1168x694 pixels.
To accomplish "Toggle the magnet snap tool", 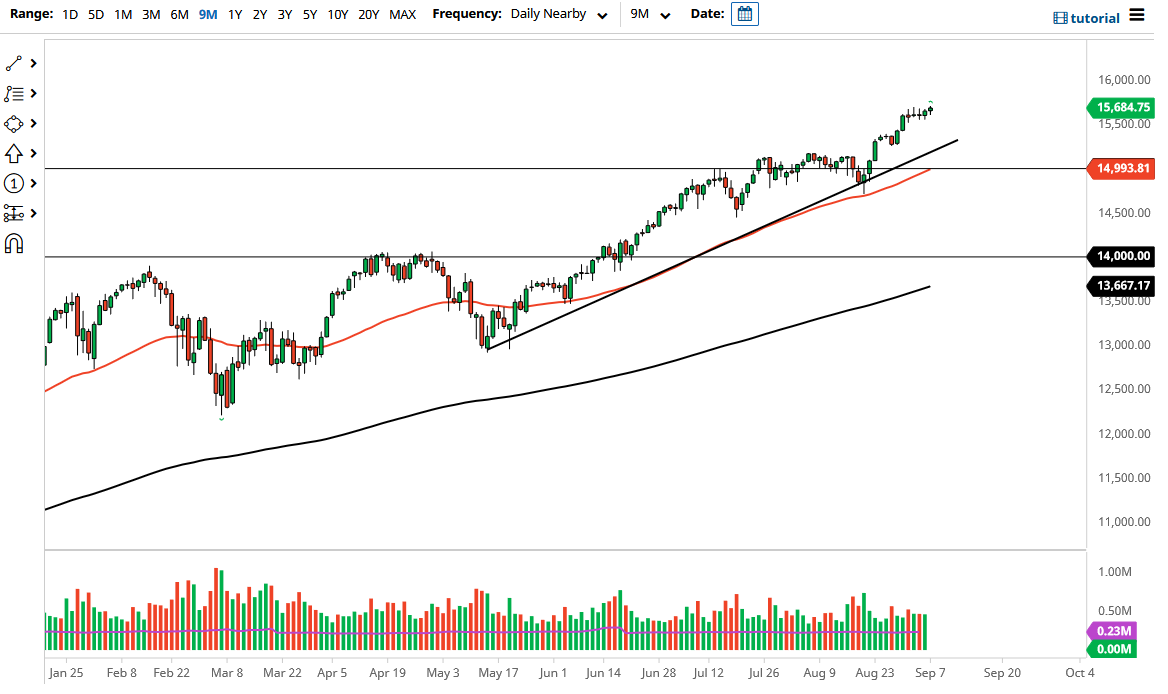I will point(14,243).
